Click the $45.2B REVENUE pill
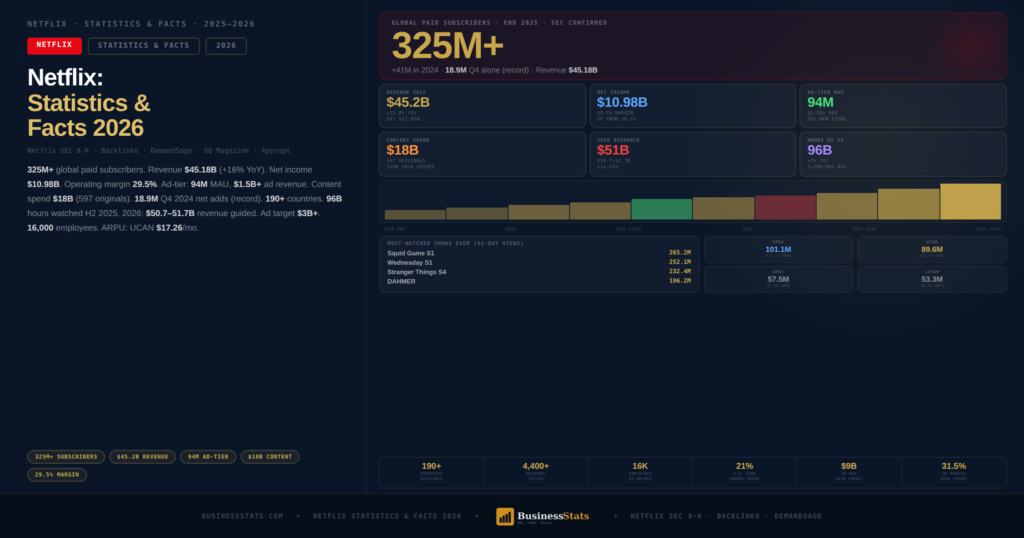Screen dimensions: 1024x538 point(142,457)
